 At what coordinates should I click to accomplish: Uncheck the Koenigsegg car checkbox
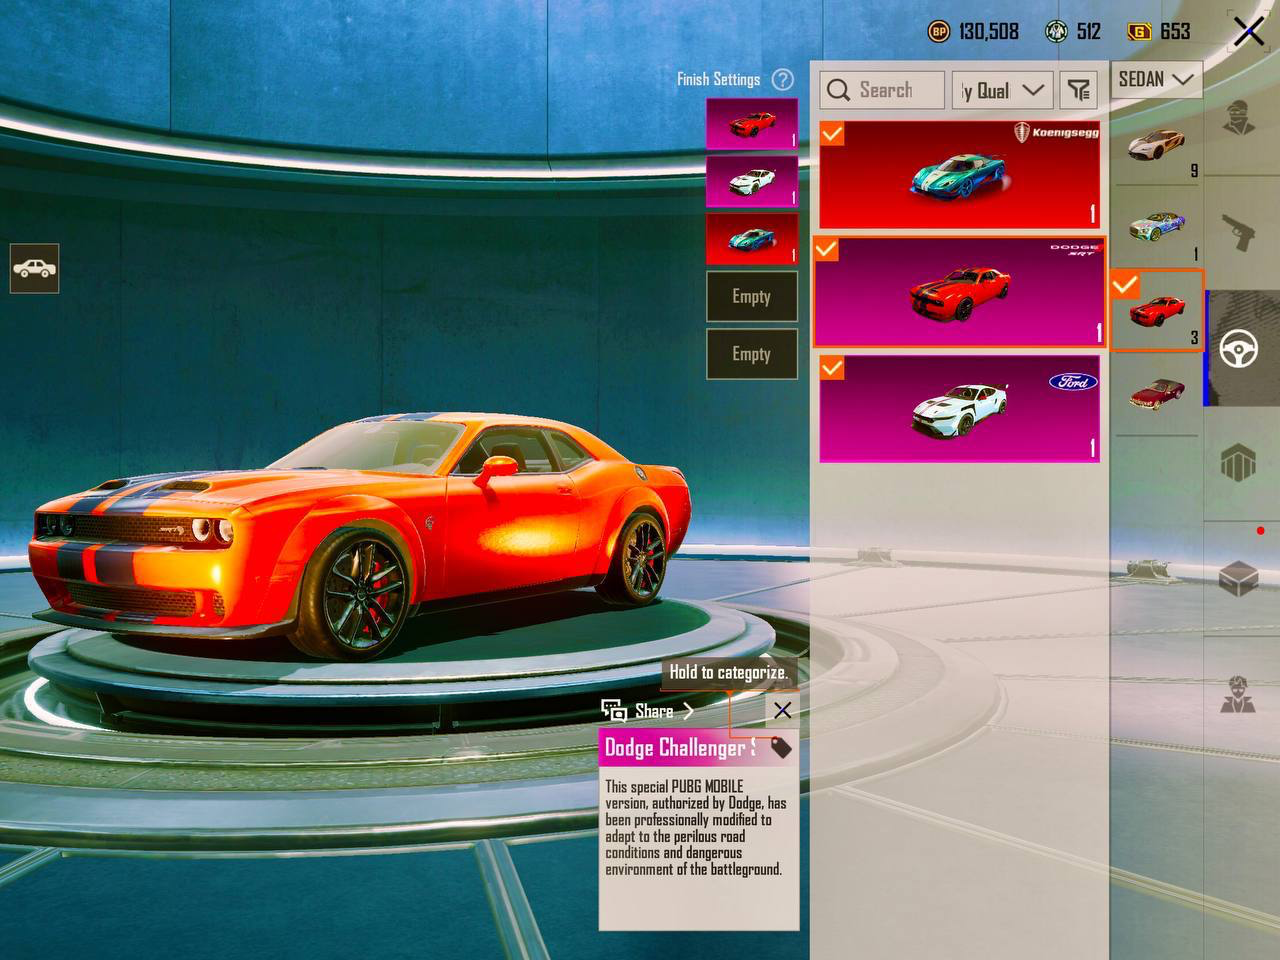pyautogui.click(x=832, y=134)
